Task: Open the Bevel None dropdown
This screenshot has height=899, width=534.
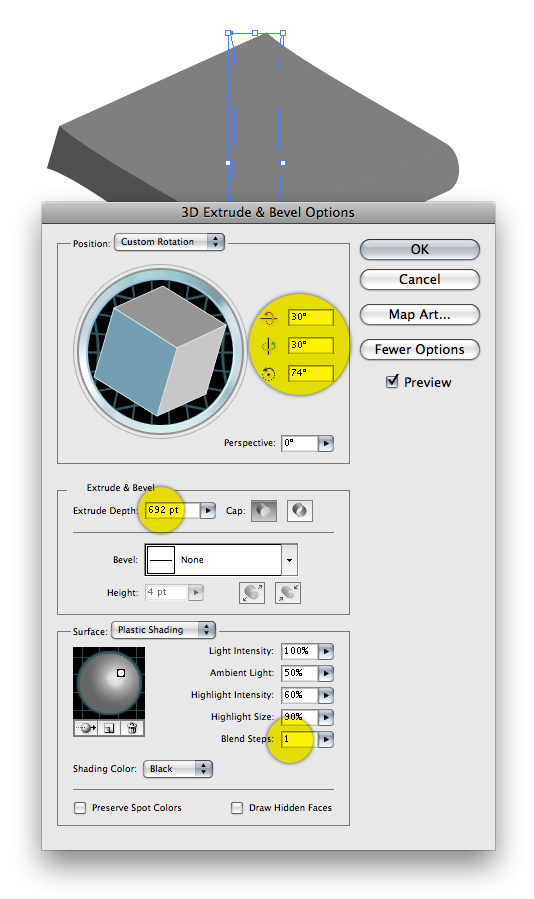Action: [221, 560]
